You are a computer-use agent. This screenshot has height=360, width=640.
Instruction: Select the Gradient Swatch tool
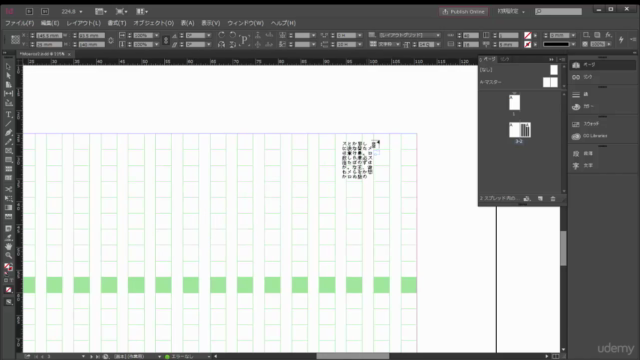[8, 207]
